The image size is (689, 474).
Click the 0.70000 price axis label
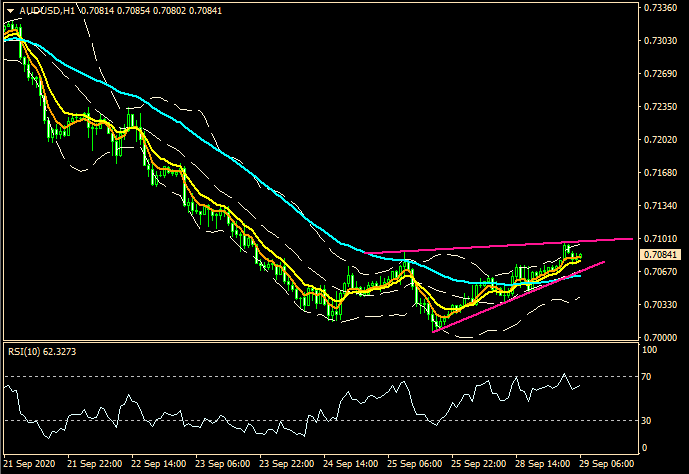tap(659, 338)
